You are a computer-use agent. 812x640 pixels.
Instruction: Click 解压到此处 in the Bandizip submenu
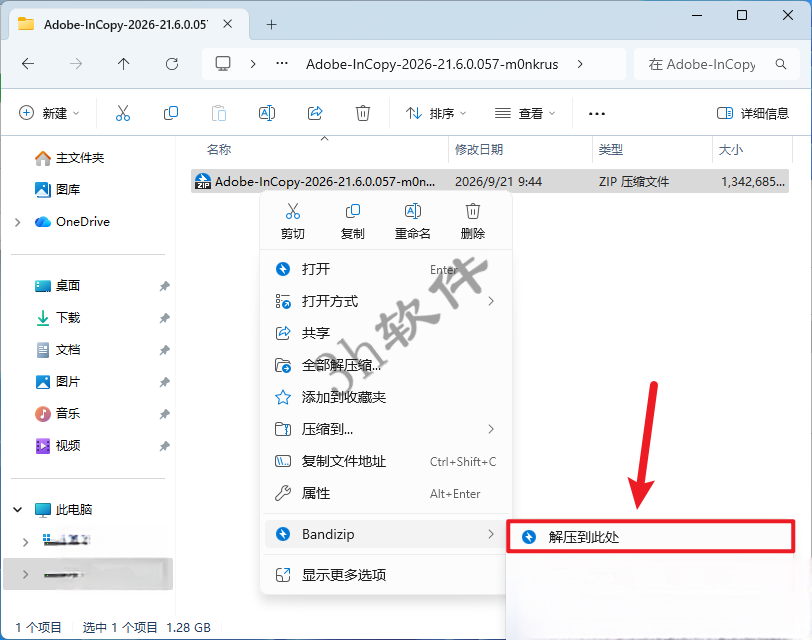pyautogui.click(x=650, y=536)
